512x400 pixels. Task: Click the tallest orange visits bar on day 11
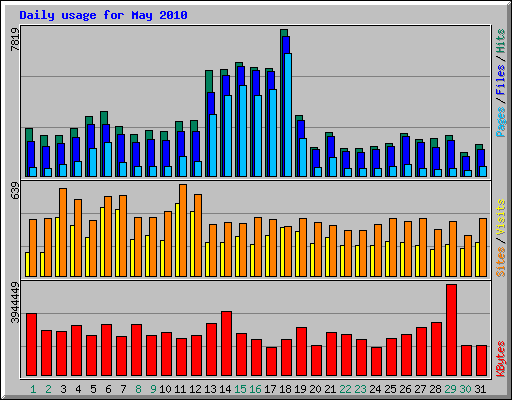pyautogui.click(x=183, y=230)
